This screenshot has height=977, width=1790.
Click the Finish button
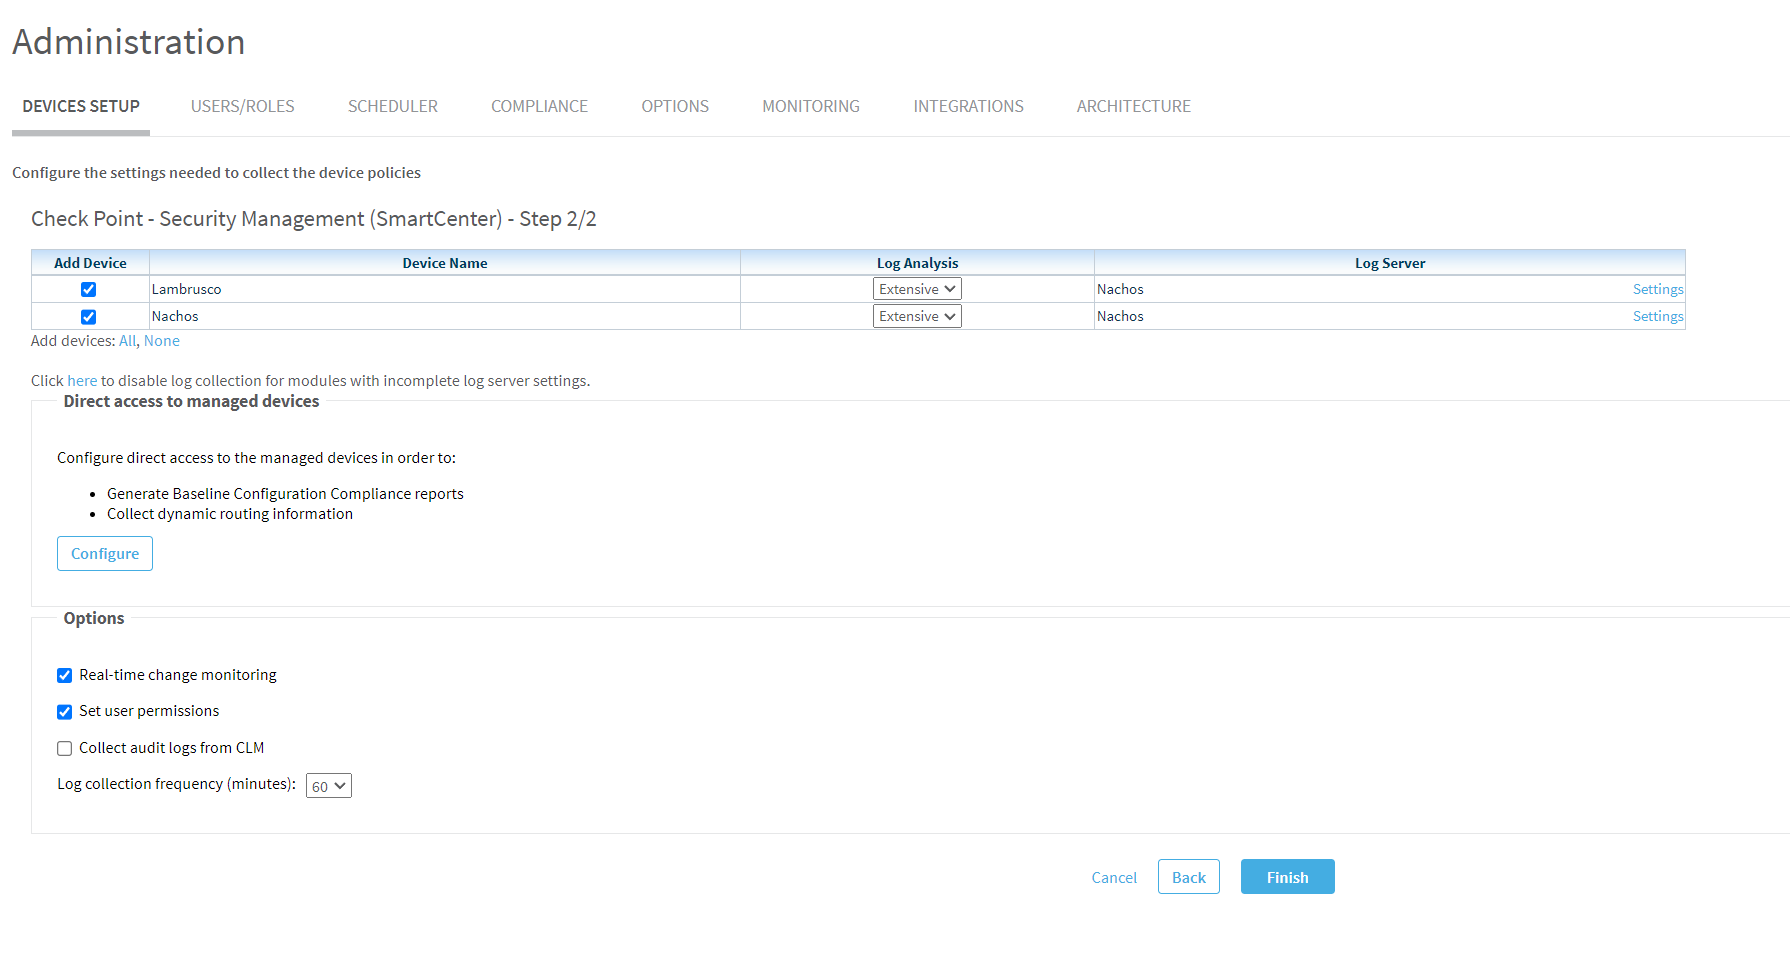click(1287, 877)
